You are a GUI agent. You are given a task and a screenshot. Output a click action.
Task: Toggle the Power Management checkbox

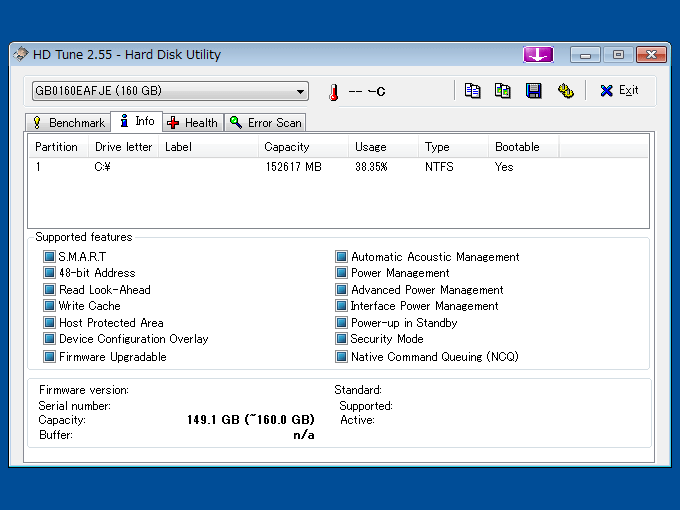click(341, 273)
